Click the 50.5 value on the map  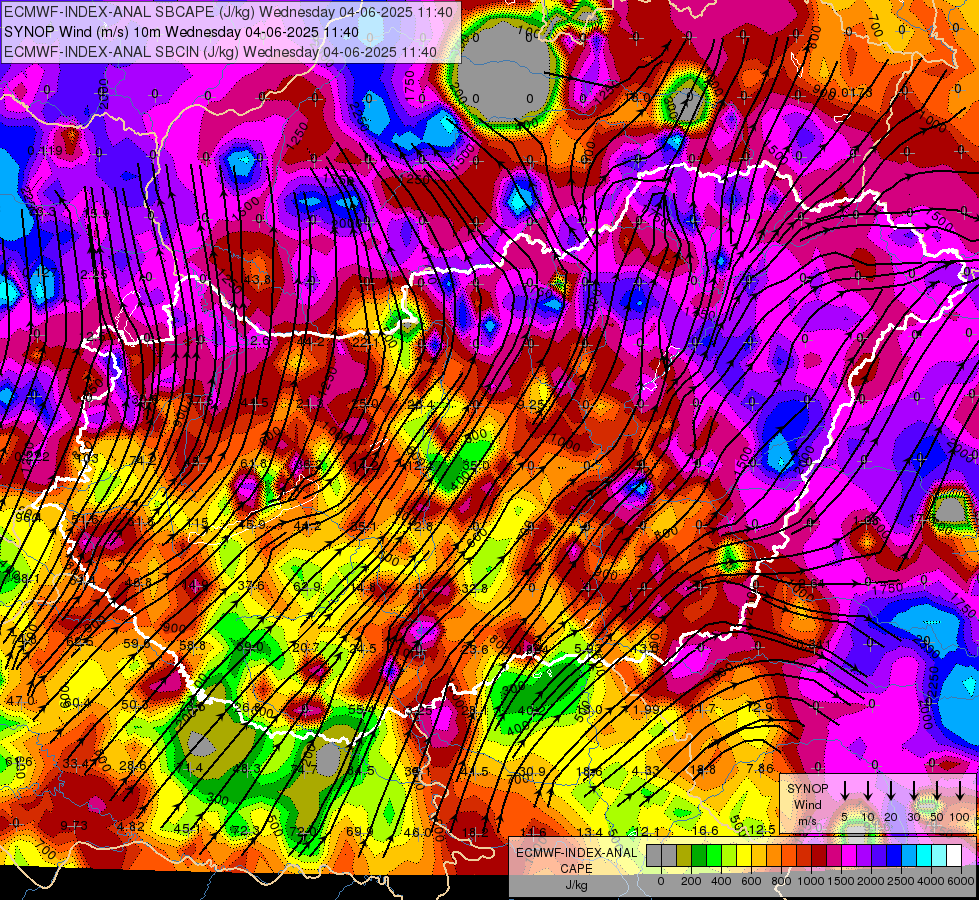pyautogui.click(x=135, y=705)
